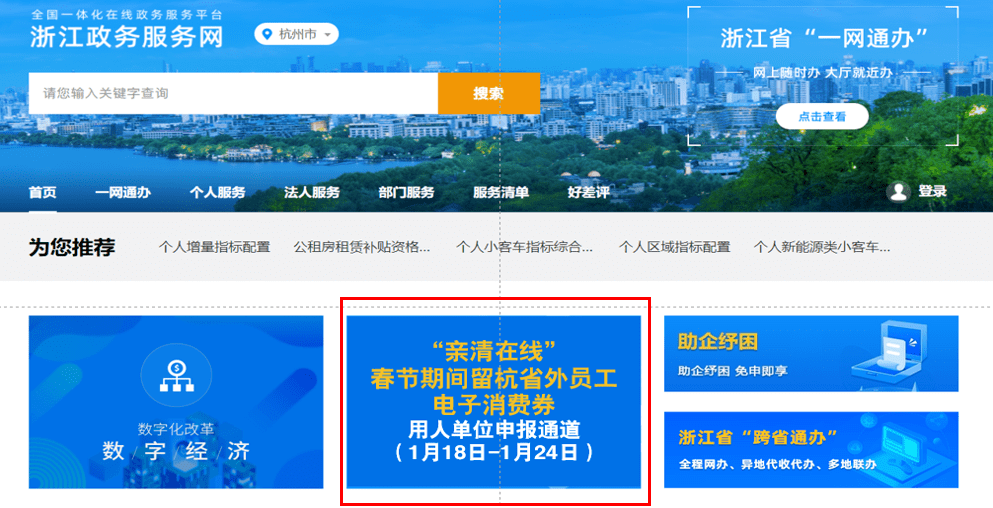Screen dimensions: 993x508
Task: Open the 服务清单 navigation tab
Action: coord(501,193)
